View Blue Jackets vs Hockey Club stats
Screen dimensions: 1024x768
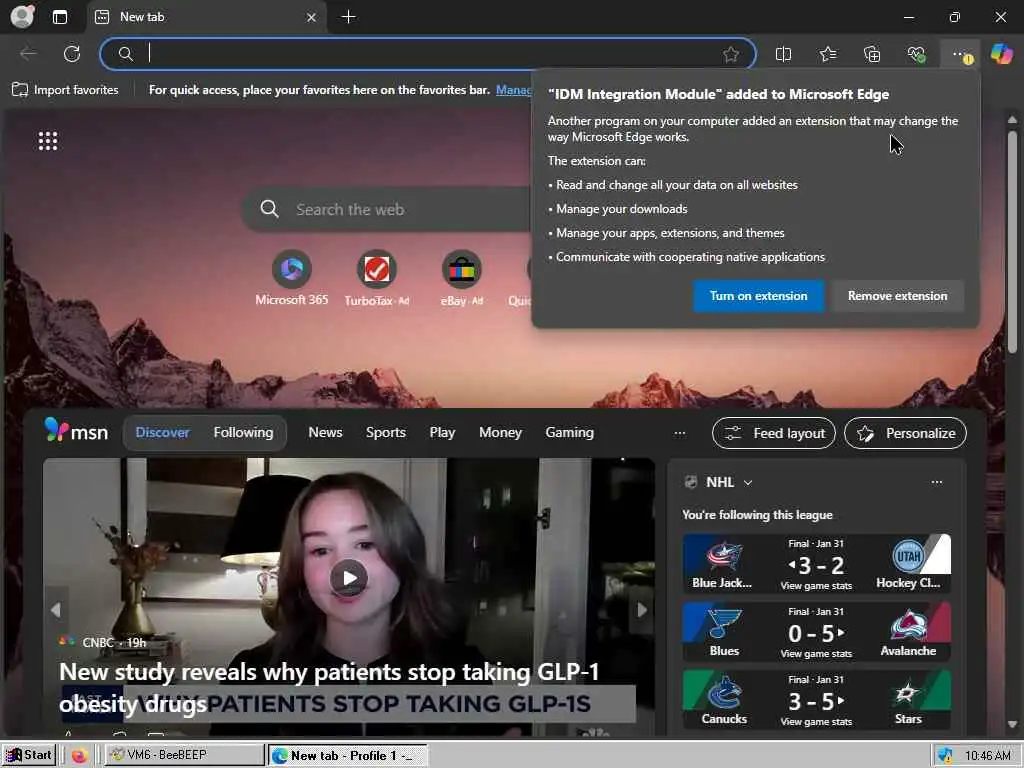(816, 586)
